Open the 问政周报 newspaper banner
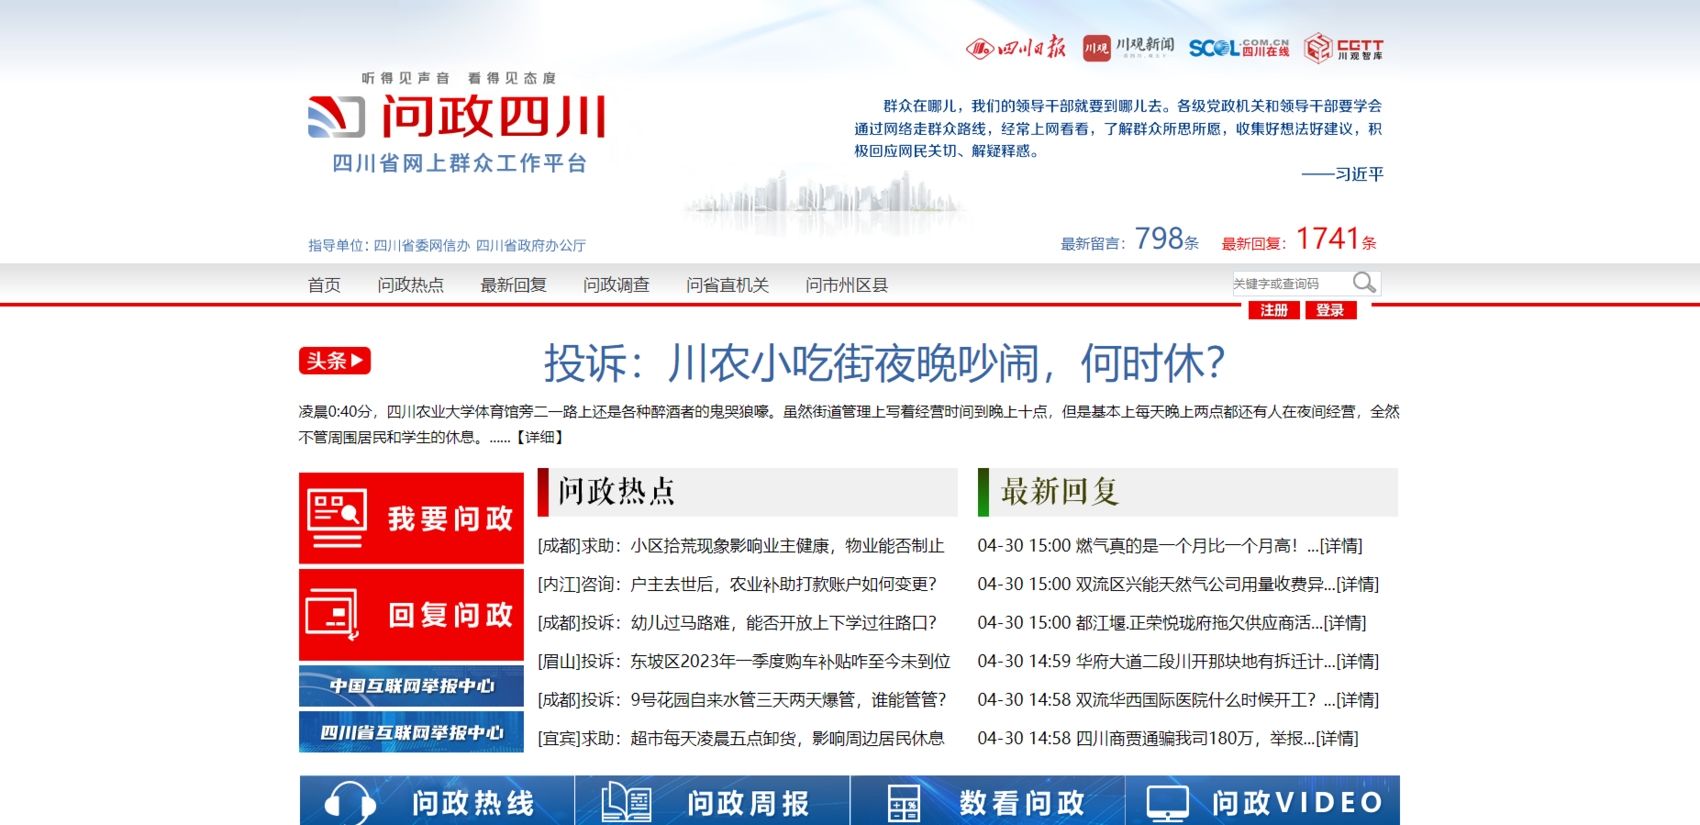The image size is (1700, 825). 712,801
